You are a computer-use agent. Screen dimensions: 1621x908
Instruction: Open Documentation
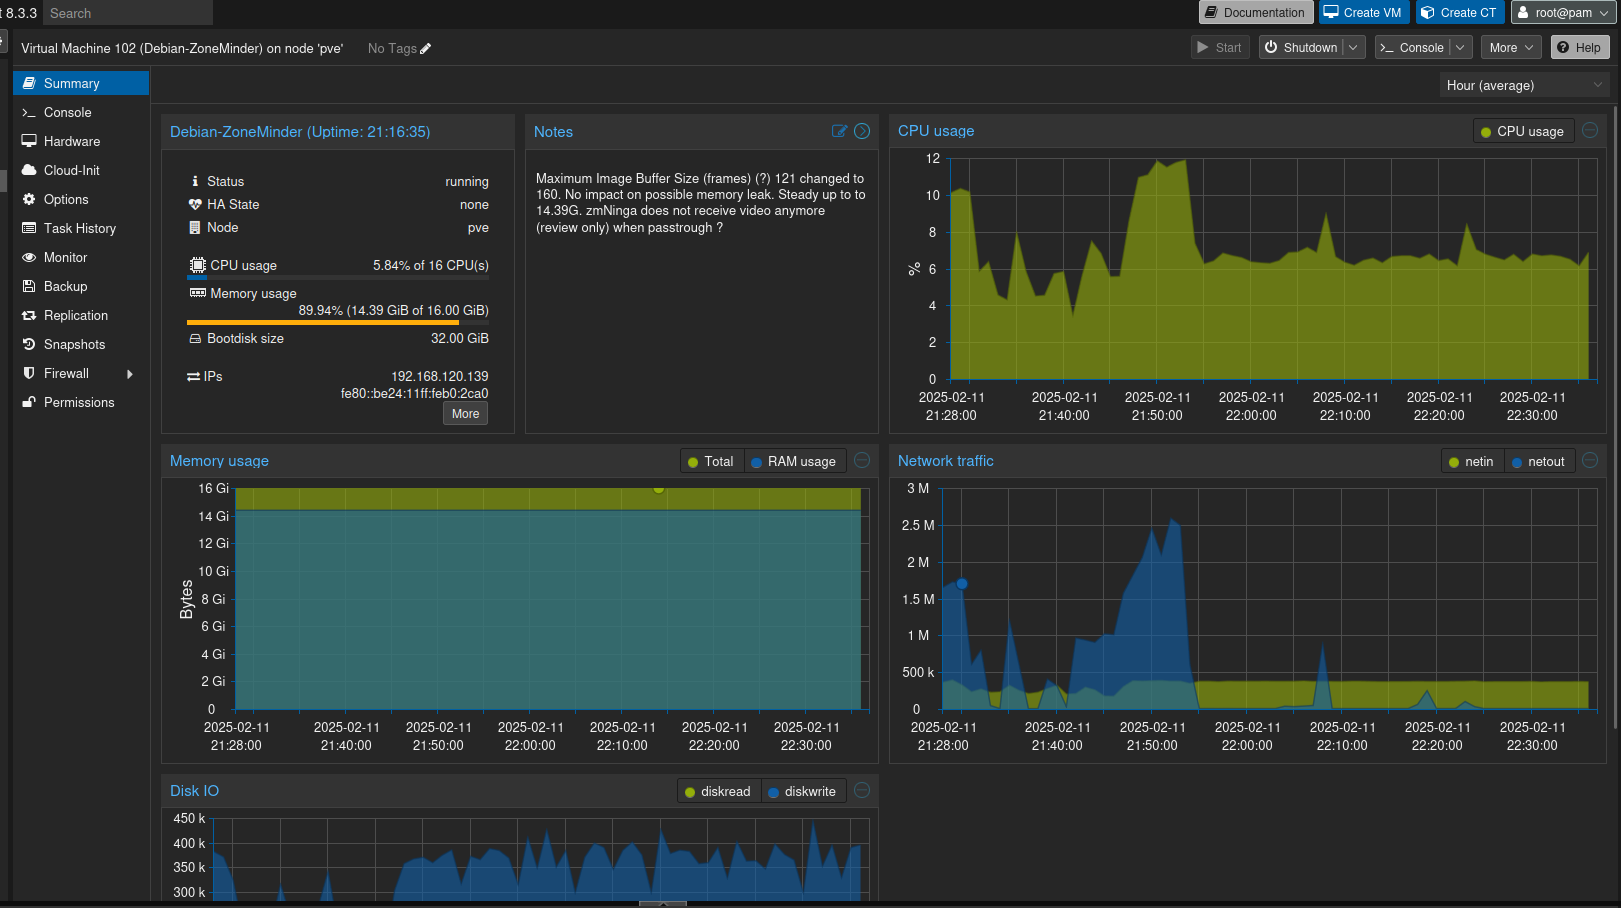1256,12
